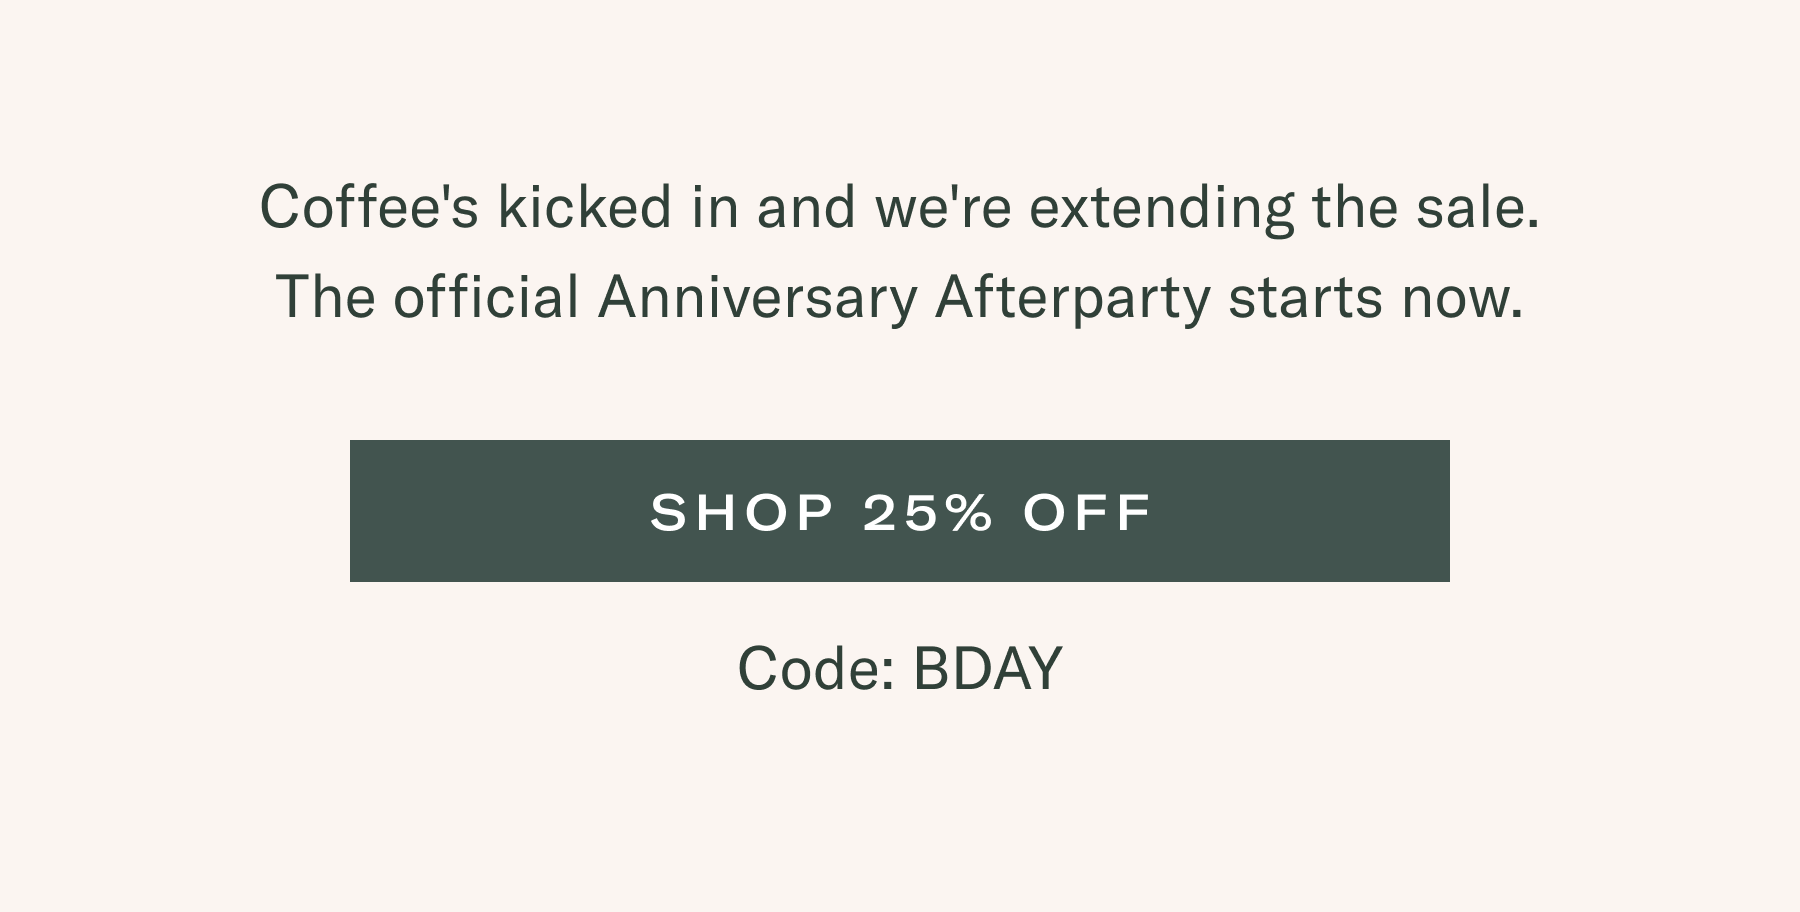The height and width of the screenshot is (912, 1800).
Task: Click the word we're in the headline
Action: tap(943, 207)
